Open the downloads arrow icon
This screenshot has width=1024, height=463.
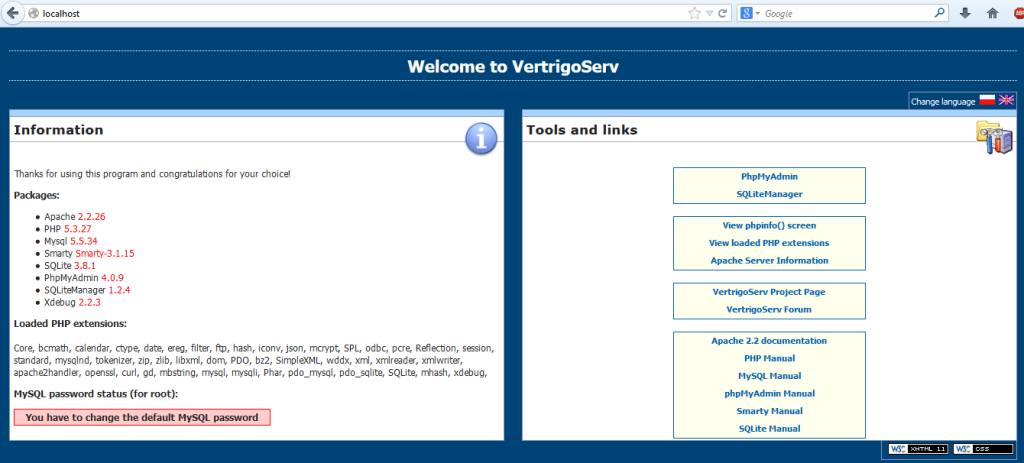coord(965,13)
